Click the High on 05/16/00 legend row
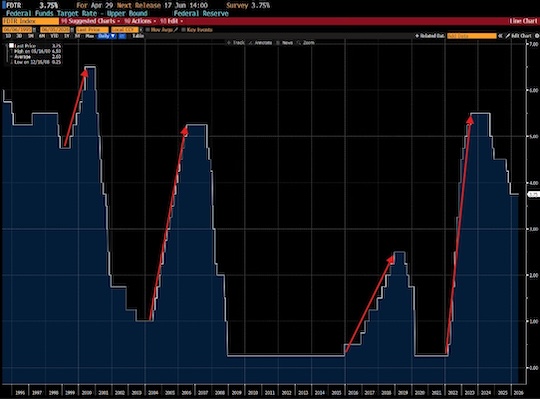This screenshot has width=540, height=399. coord(37,51)
